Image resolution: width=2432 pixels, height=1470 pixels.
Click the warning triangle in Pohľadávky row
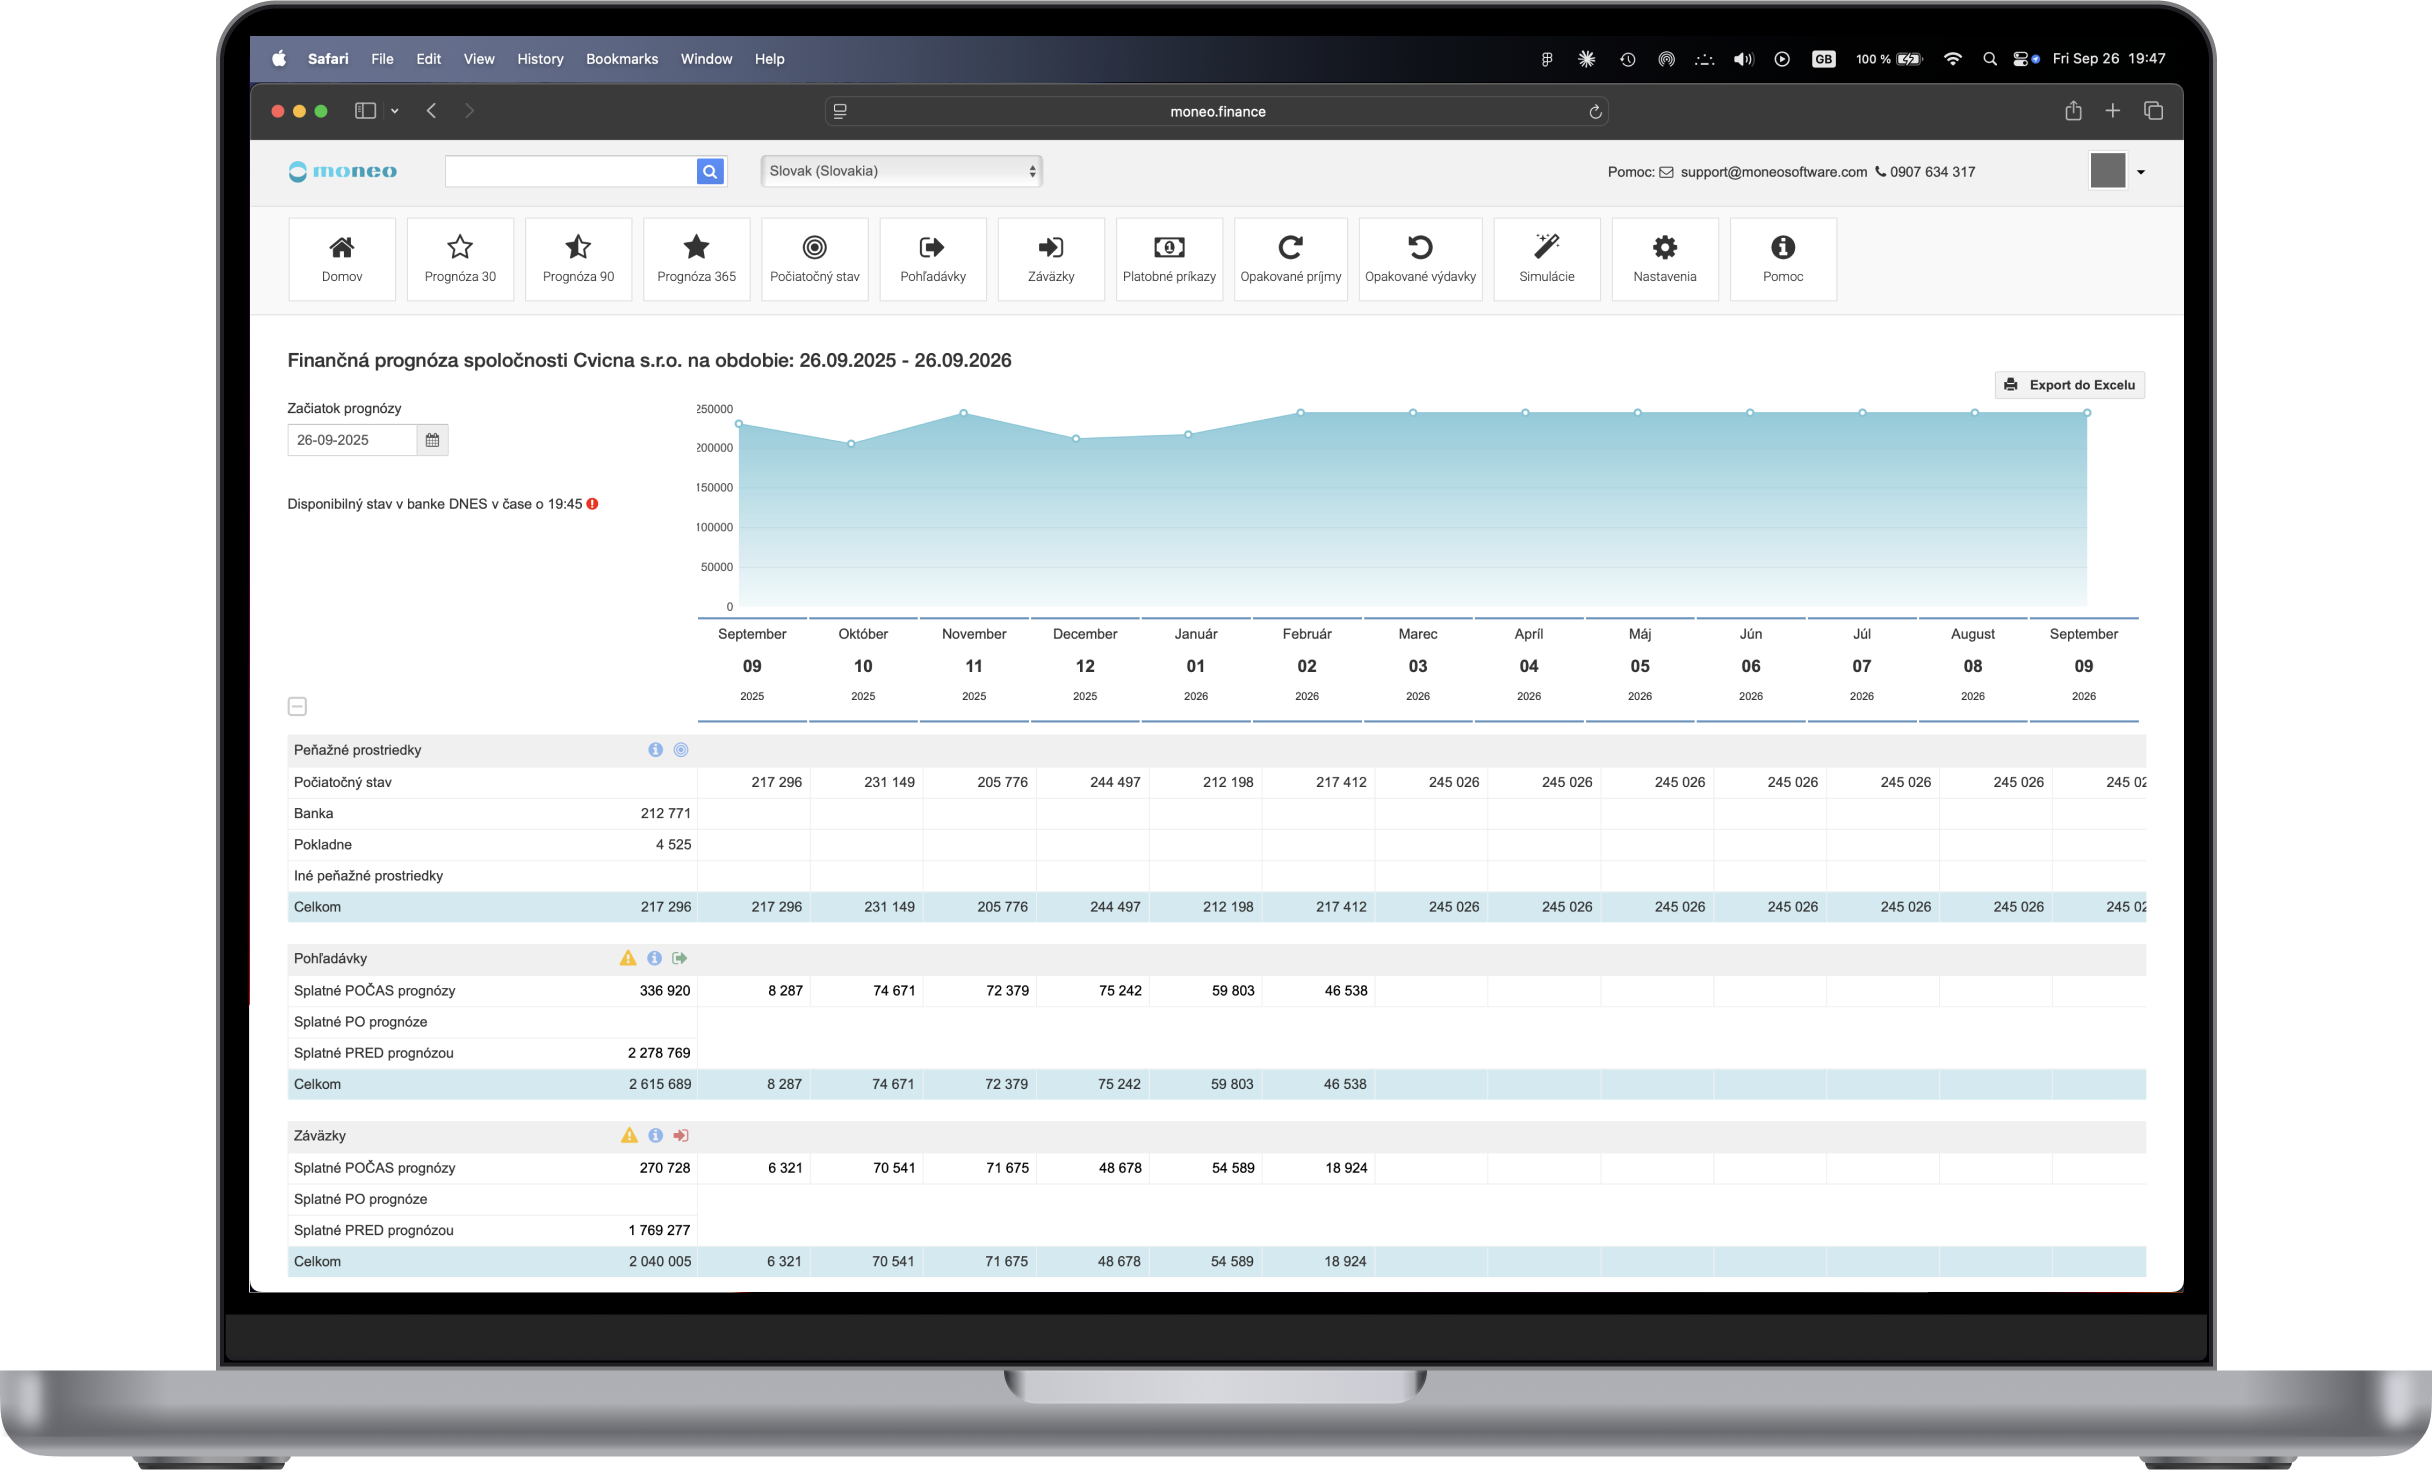pos(628,958)
